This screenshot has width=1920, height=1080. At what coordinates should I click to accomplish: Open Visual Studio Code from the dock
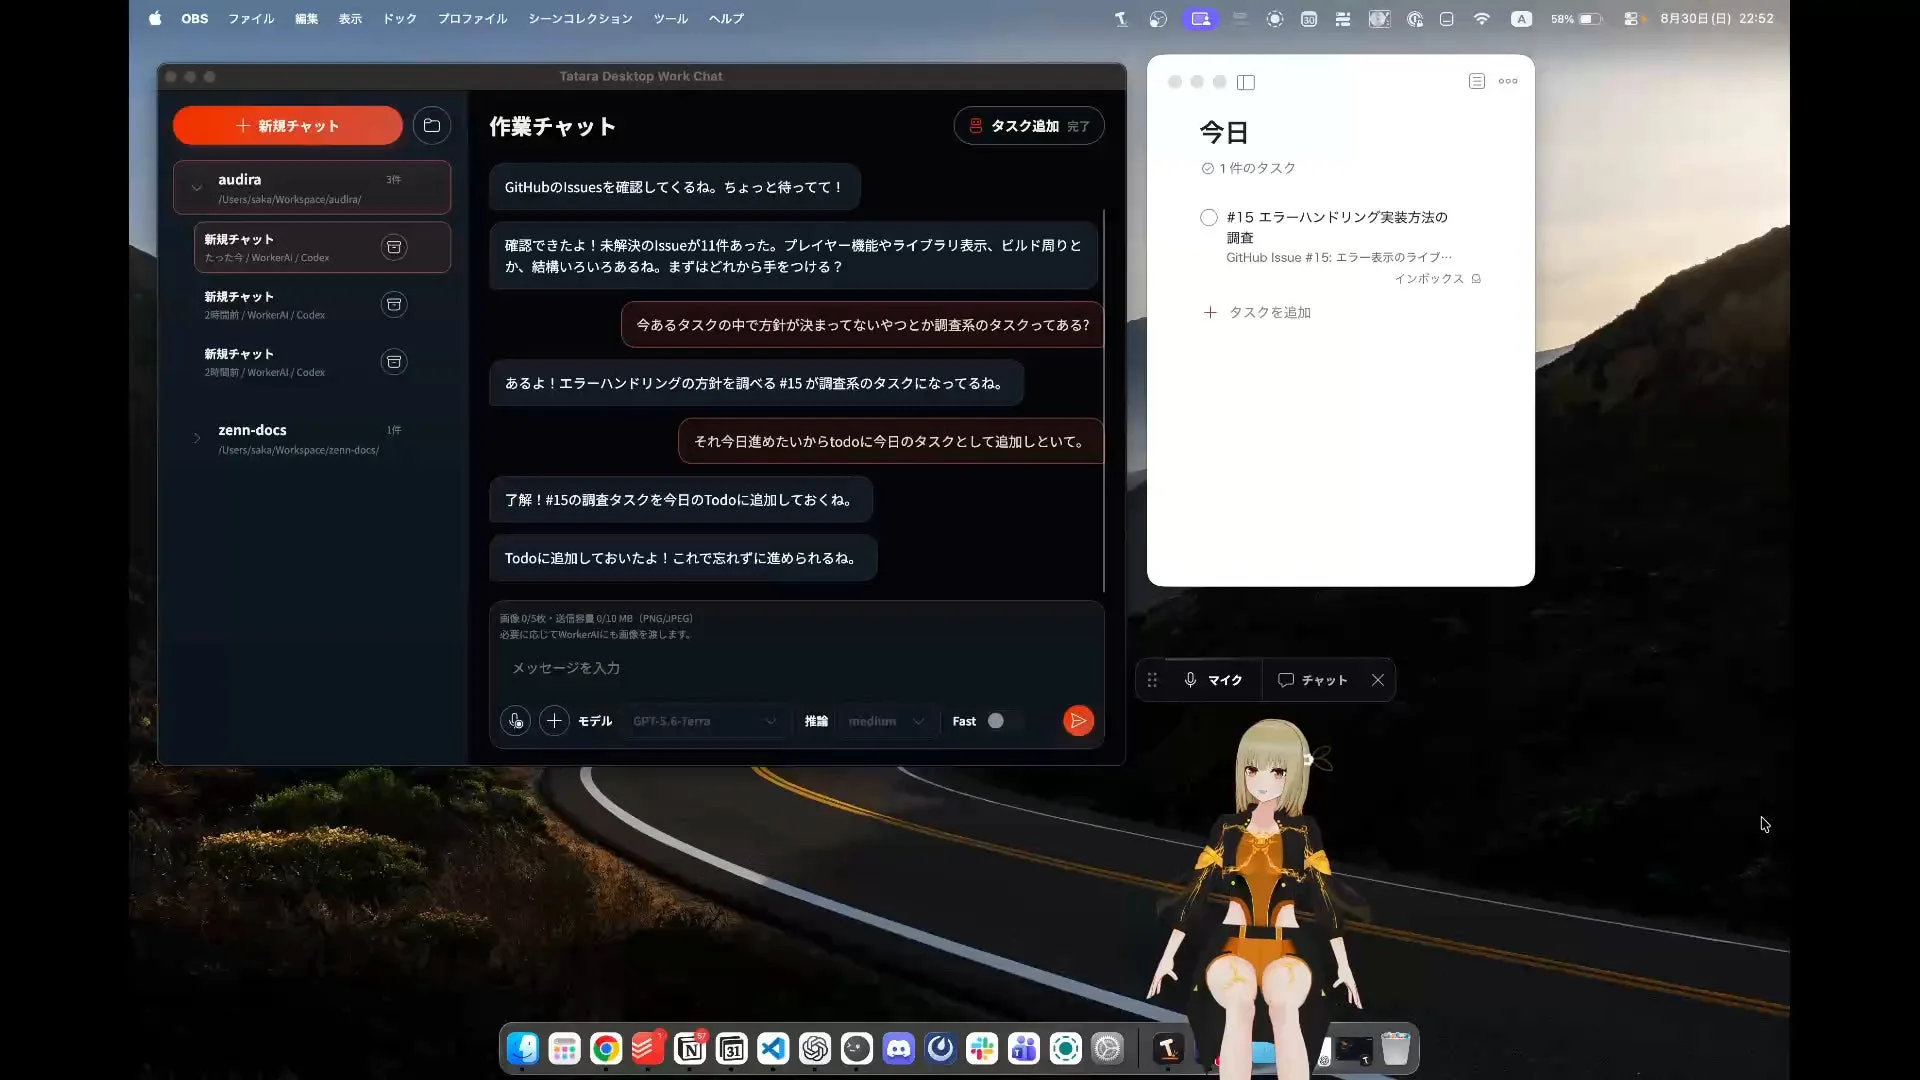[773, 1049]
